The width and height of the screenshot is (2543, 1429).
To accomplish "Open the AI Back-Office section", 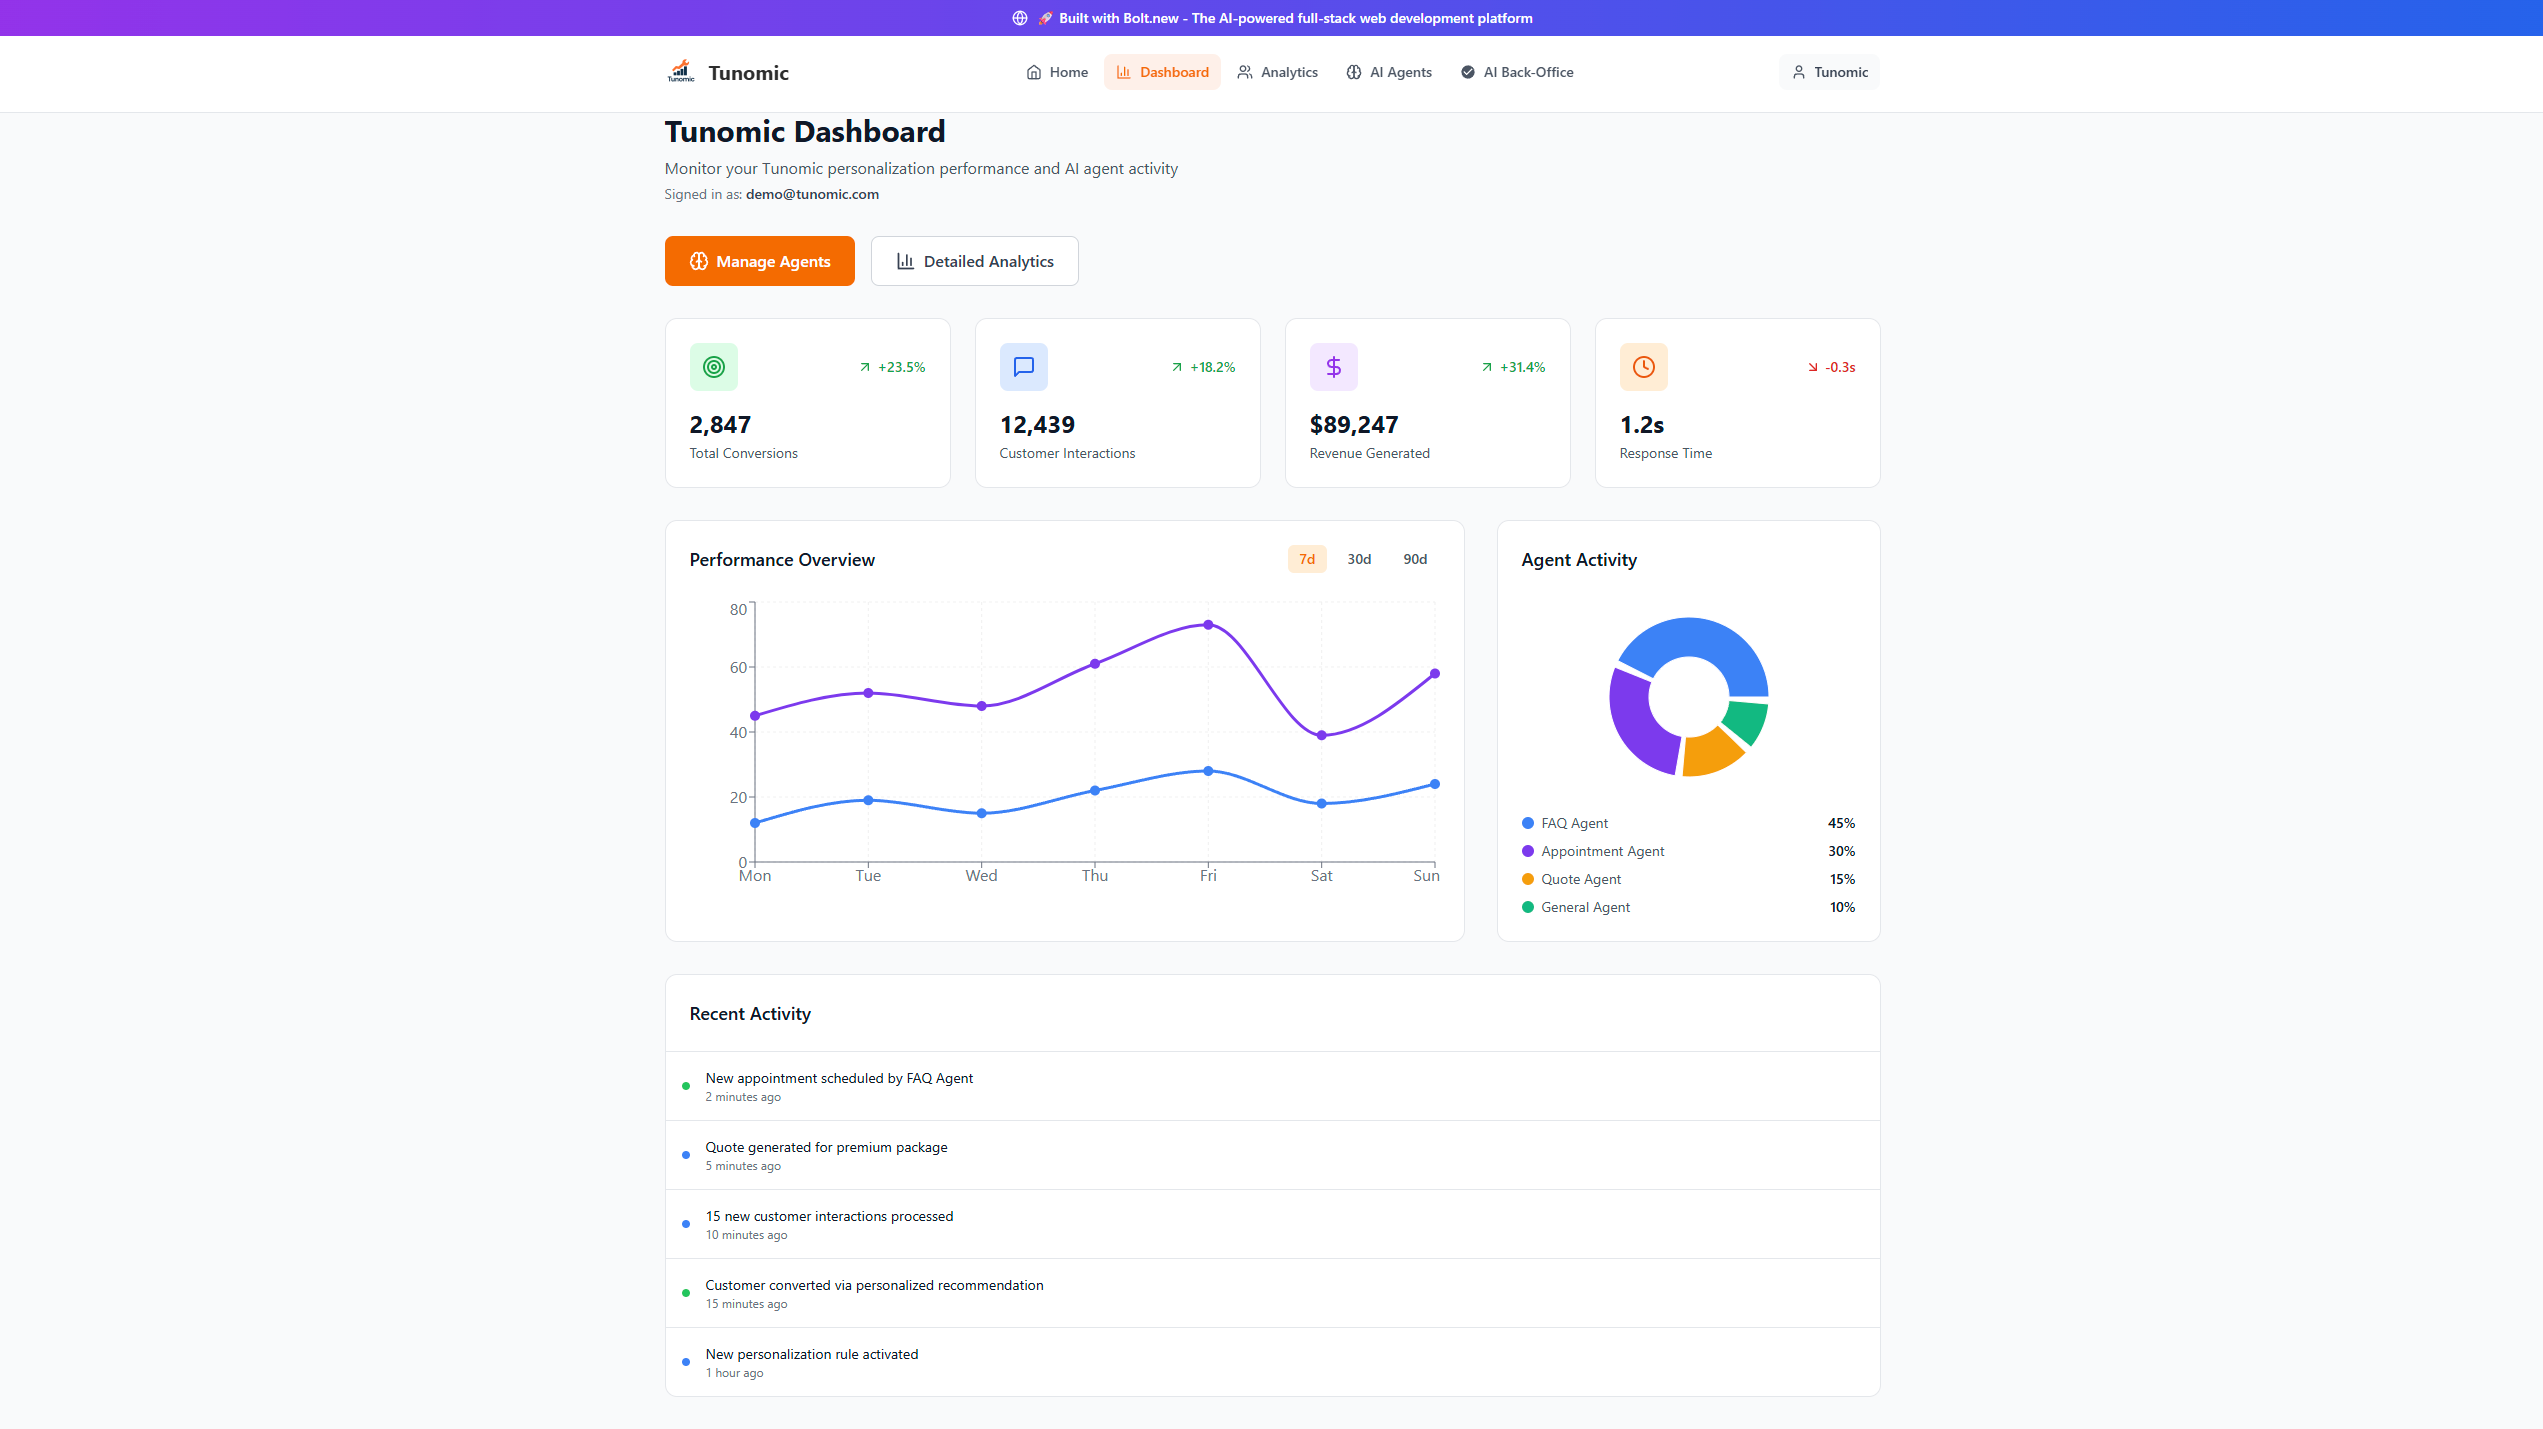I will coord(1516,72).
